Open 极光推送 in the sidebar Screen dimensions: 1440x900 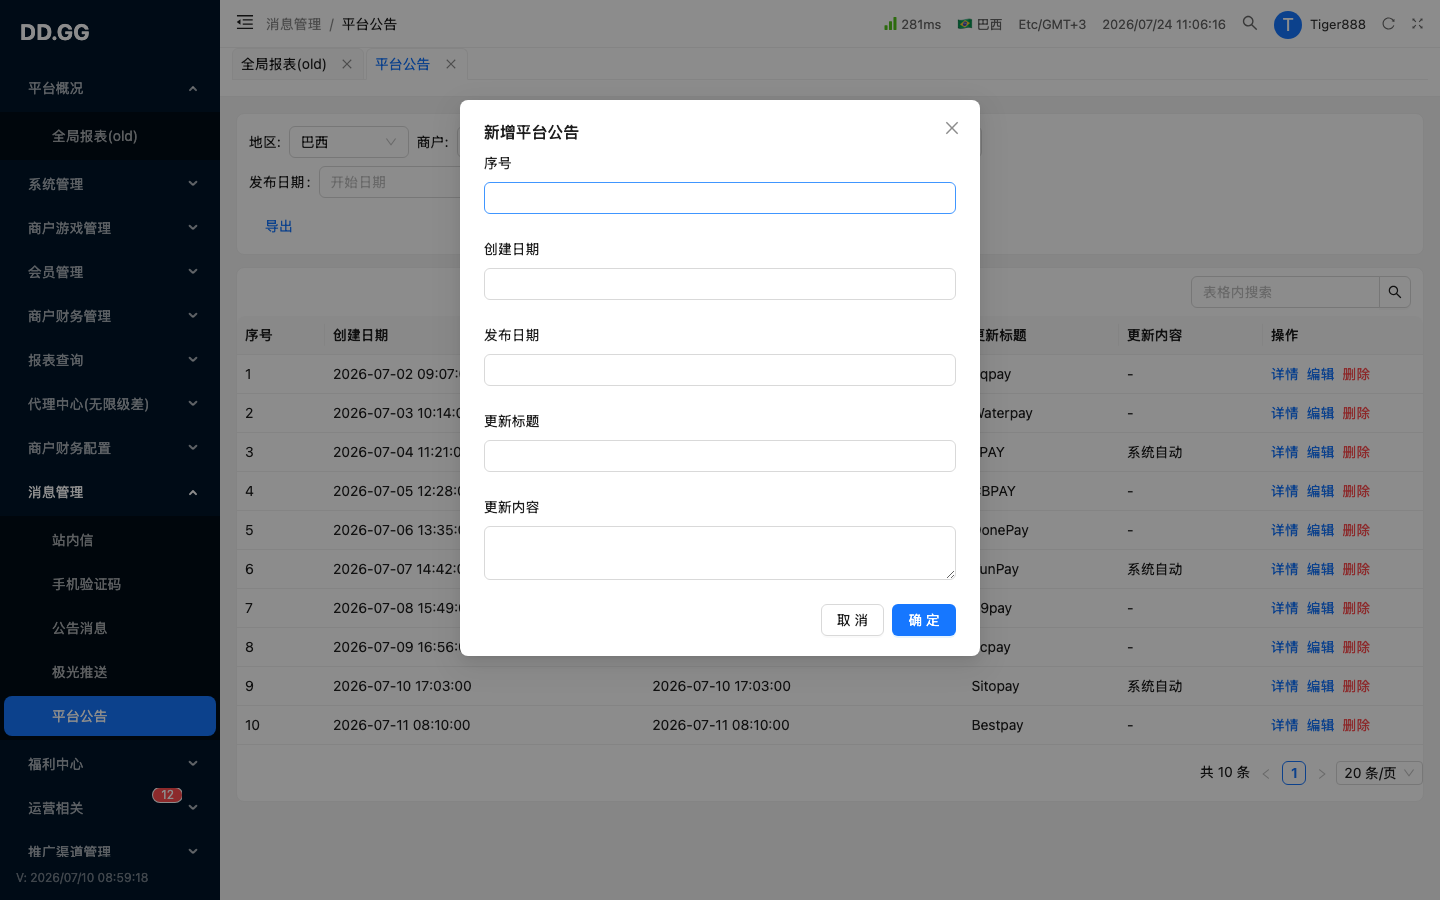(x=110, y=672)
